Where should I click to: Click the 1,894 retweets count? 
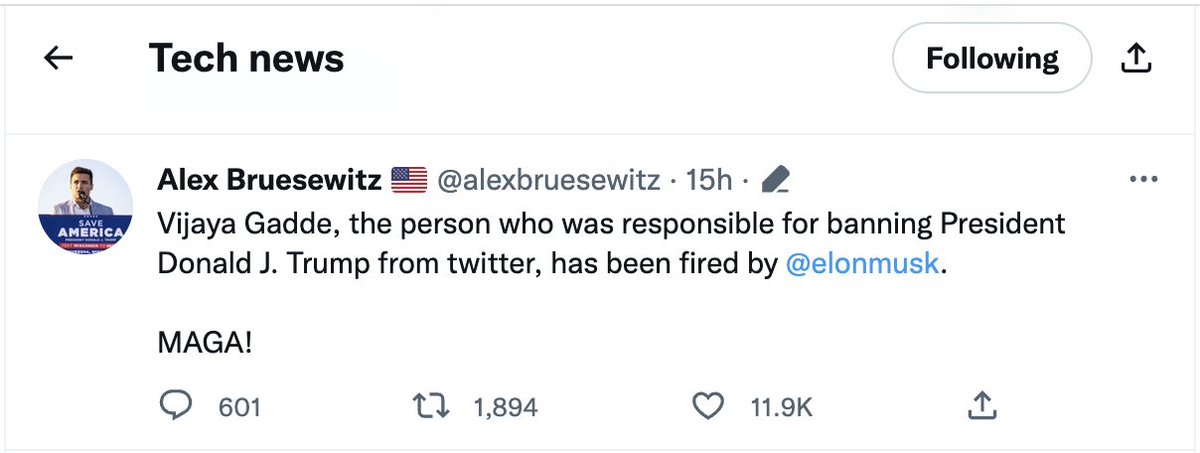tap(505, 407)
